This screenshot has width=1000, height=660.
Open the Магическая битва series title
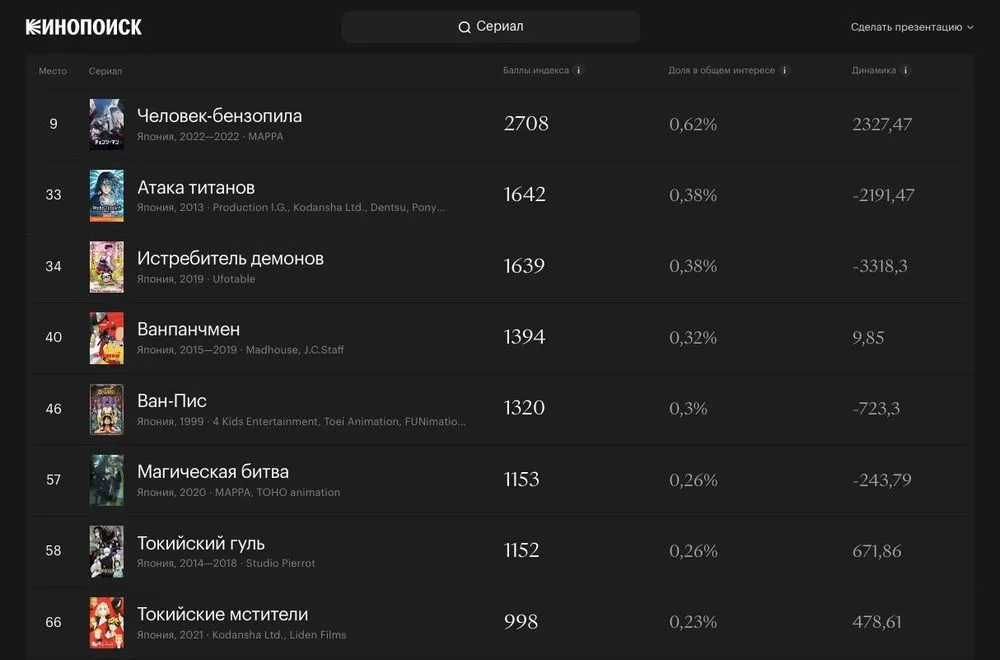click(x=213, y=472)
